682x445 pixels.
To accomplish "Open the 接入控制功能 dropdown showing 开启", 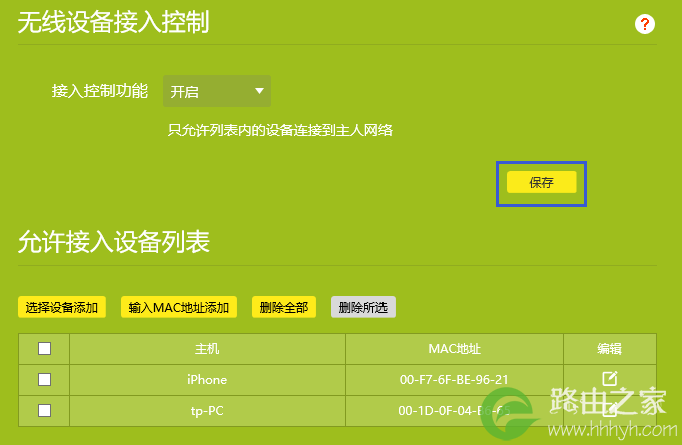I will pyautogui.click(x=217, y=91).
